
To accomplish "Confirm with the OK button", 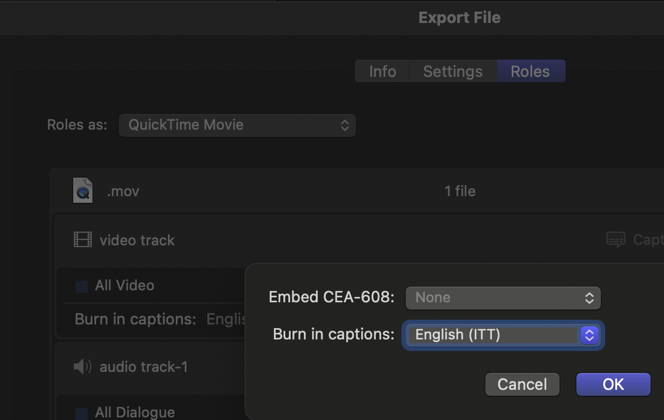I will [613, 384].
